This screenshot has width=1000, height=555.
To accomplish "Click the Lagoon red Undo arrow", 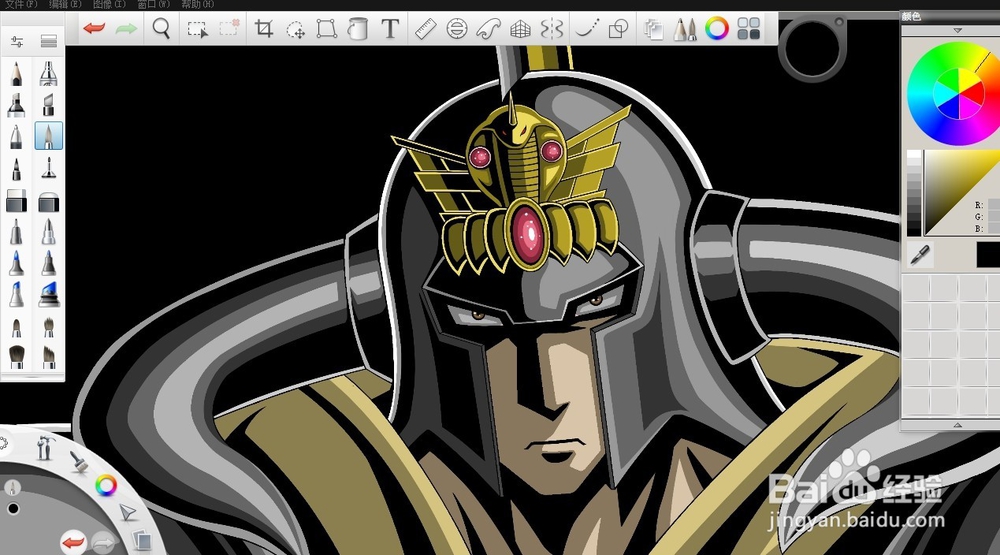I will (x=73, y=543).
